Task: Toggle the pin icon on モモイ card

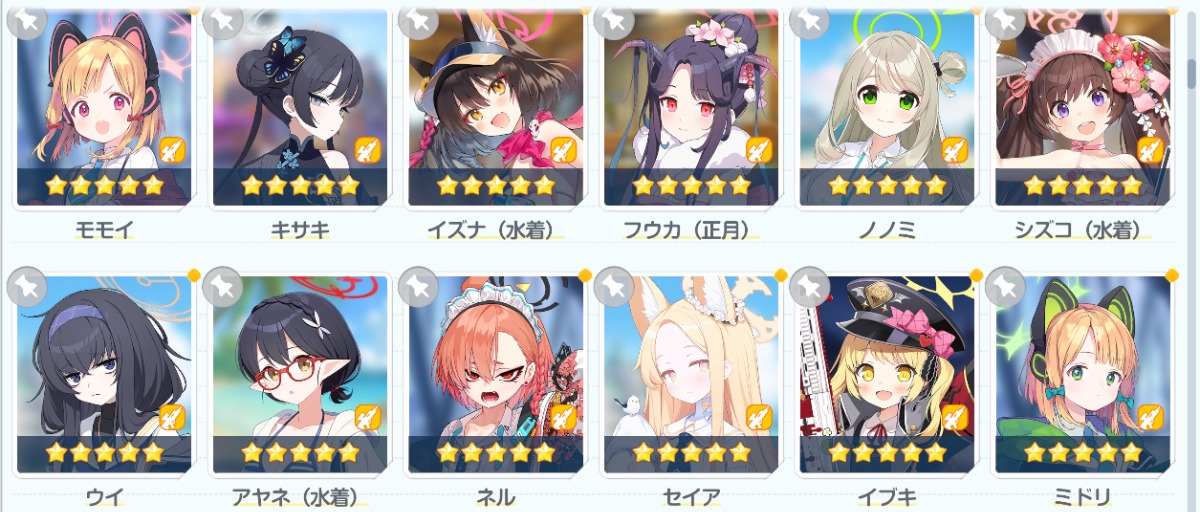Action: (x=30, y=19)
